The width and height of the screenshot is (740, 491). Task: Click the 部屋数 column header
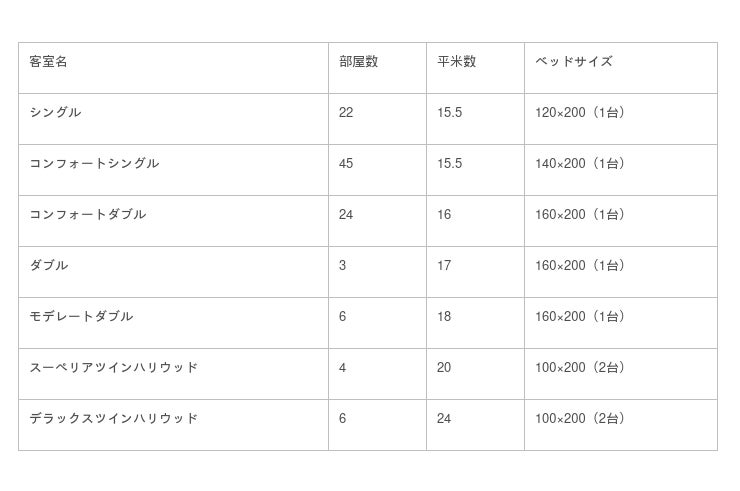pyautogui.click(x=358, y=62)
